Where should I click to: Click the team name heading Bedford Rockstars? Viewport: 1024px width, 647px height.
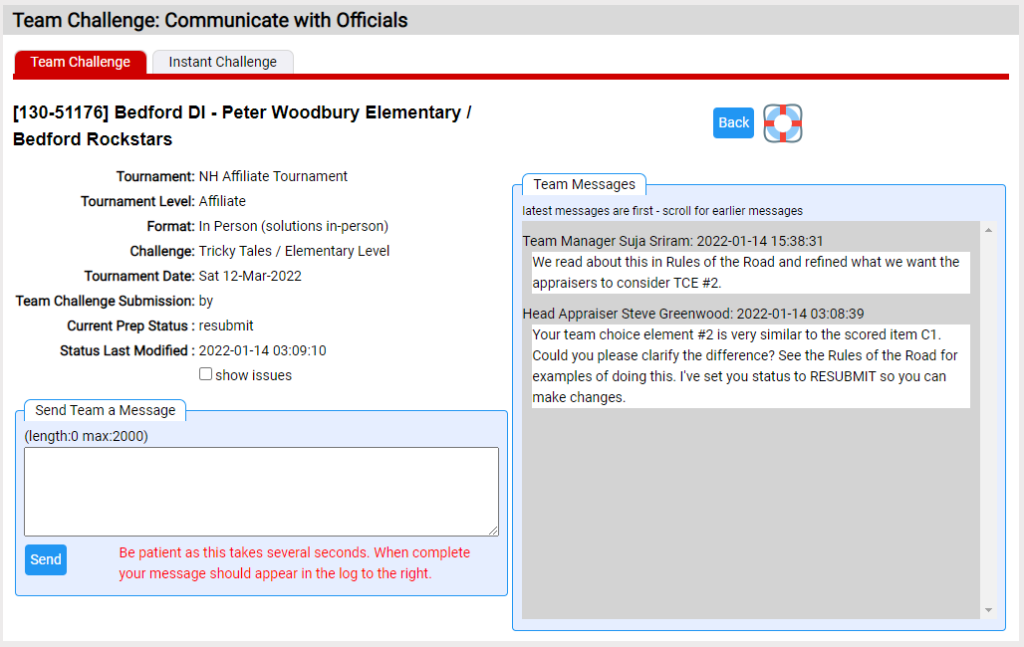(x=93, y=139)
